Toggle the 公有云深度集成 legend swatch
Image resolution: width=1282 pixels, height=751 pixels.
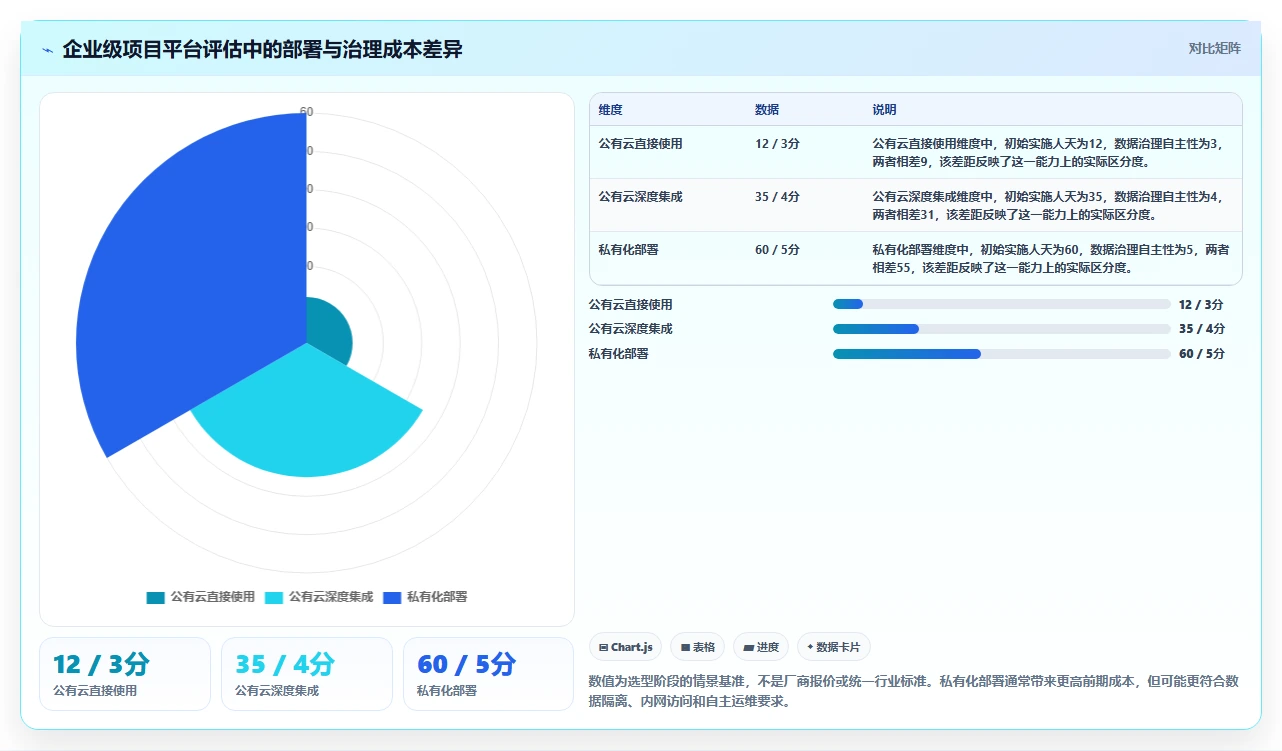tap(274, 597)
